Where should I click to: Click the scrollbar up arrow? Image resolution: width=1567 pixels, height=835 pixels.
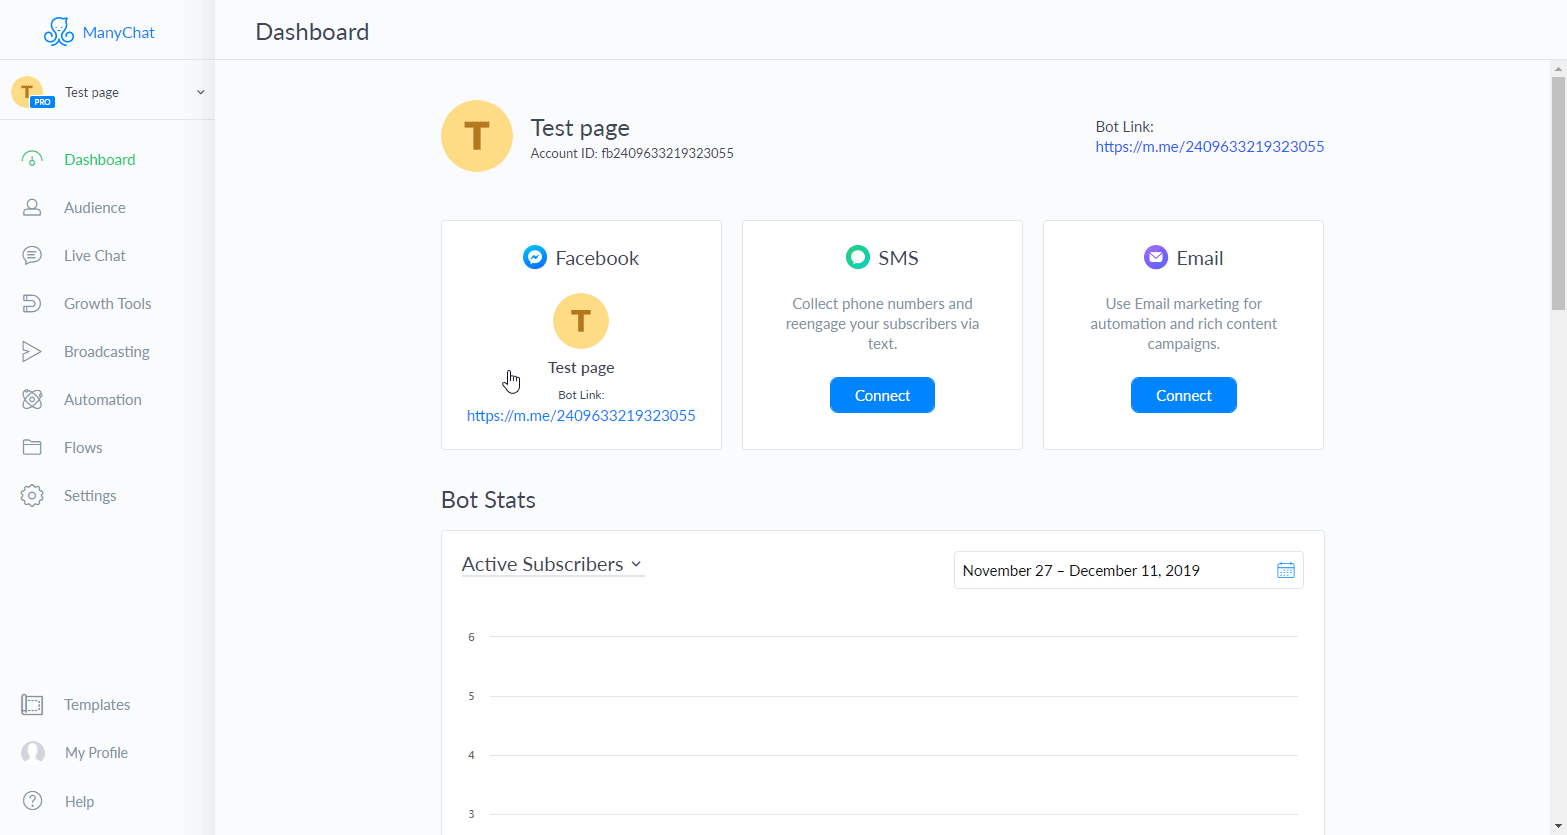coord(1558,68)
